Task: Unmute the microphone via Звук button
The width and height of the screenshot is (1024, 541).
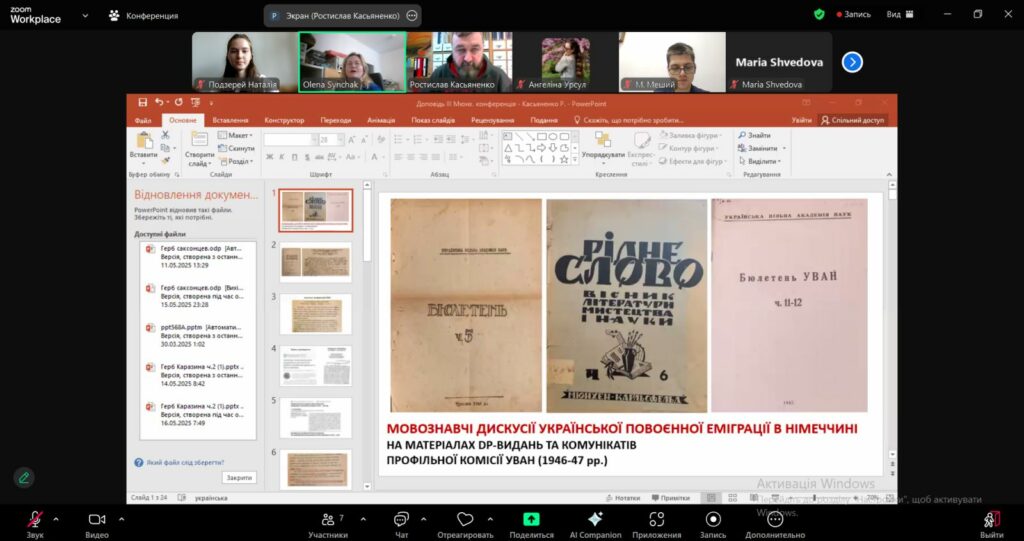Action: 35,524
